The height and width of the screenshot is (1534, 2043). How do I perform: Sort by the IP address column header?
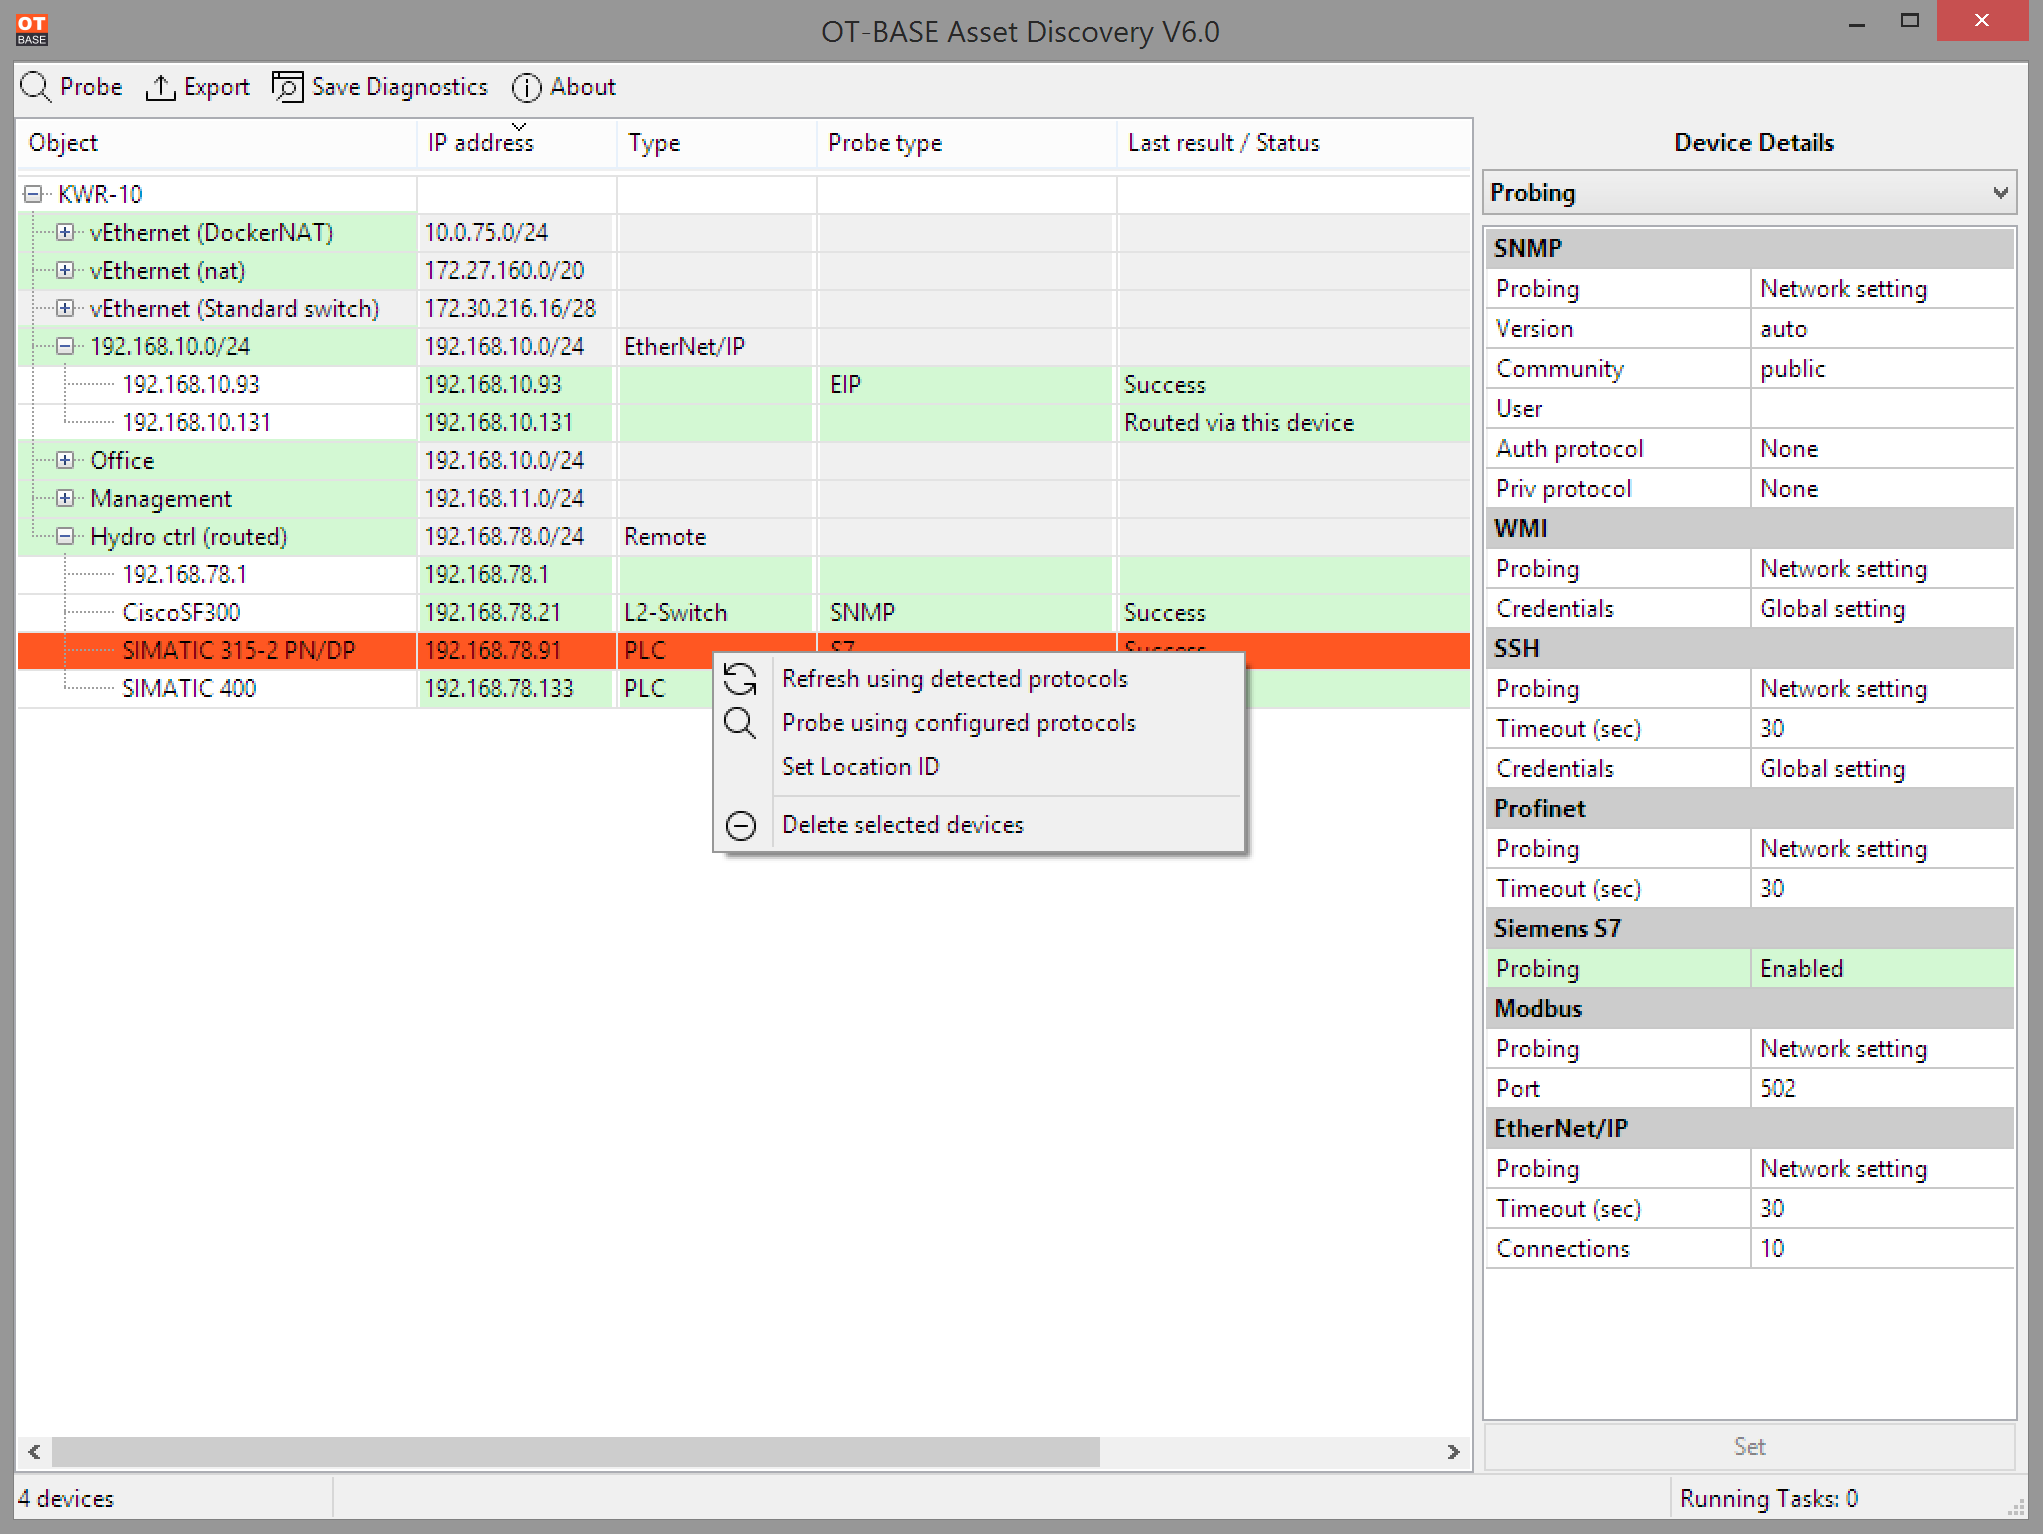point(517,143)
